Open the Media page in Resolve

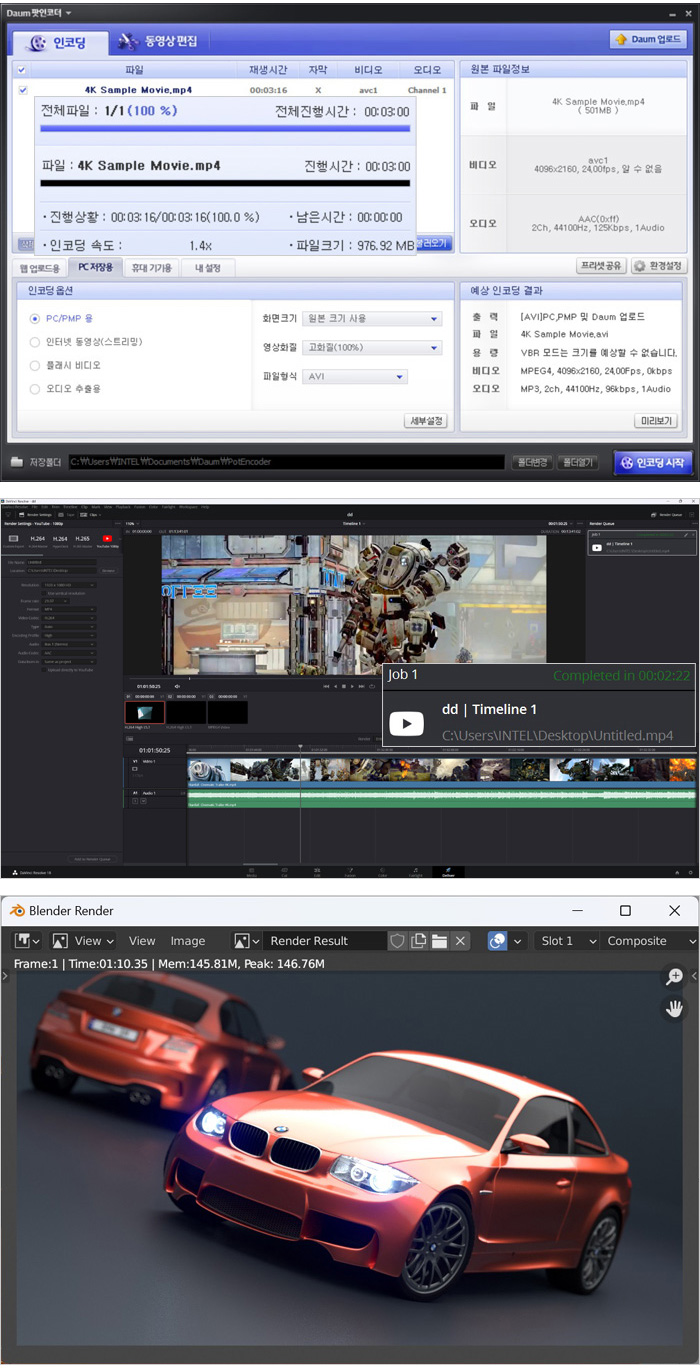click(251, 871)
